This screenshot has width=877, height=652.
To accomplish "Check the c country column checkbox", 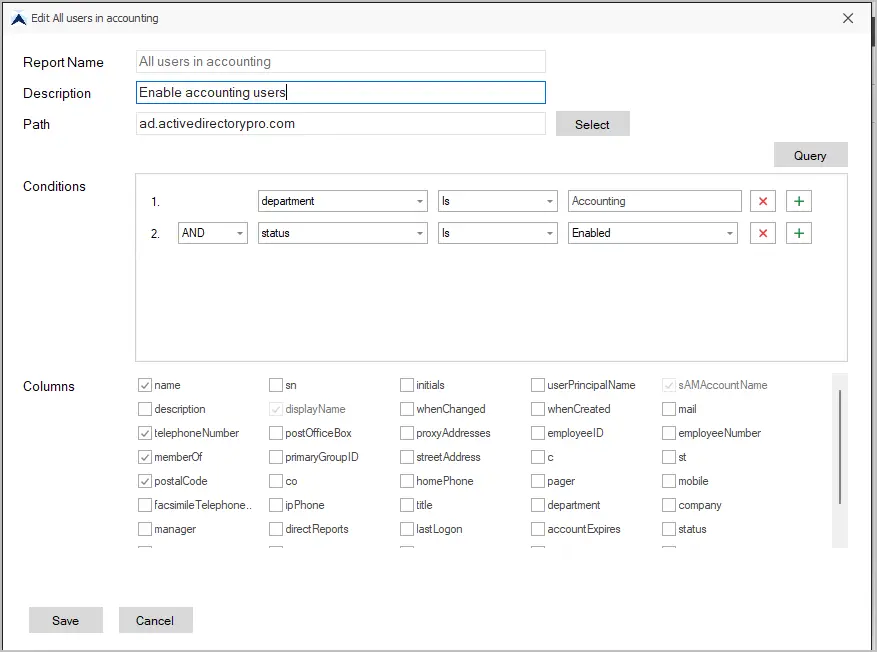I will [537, 457].
